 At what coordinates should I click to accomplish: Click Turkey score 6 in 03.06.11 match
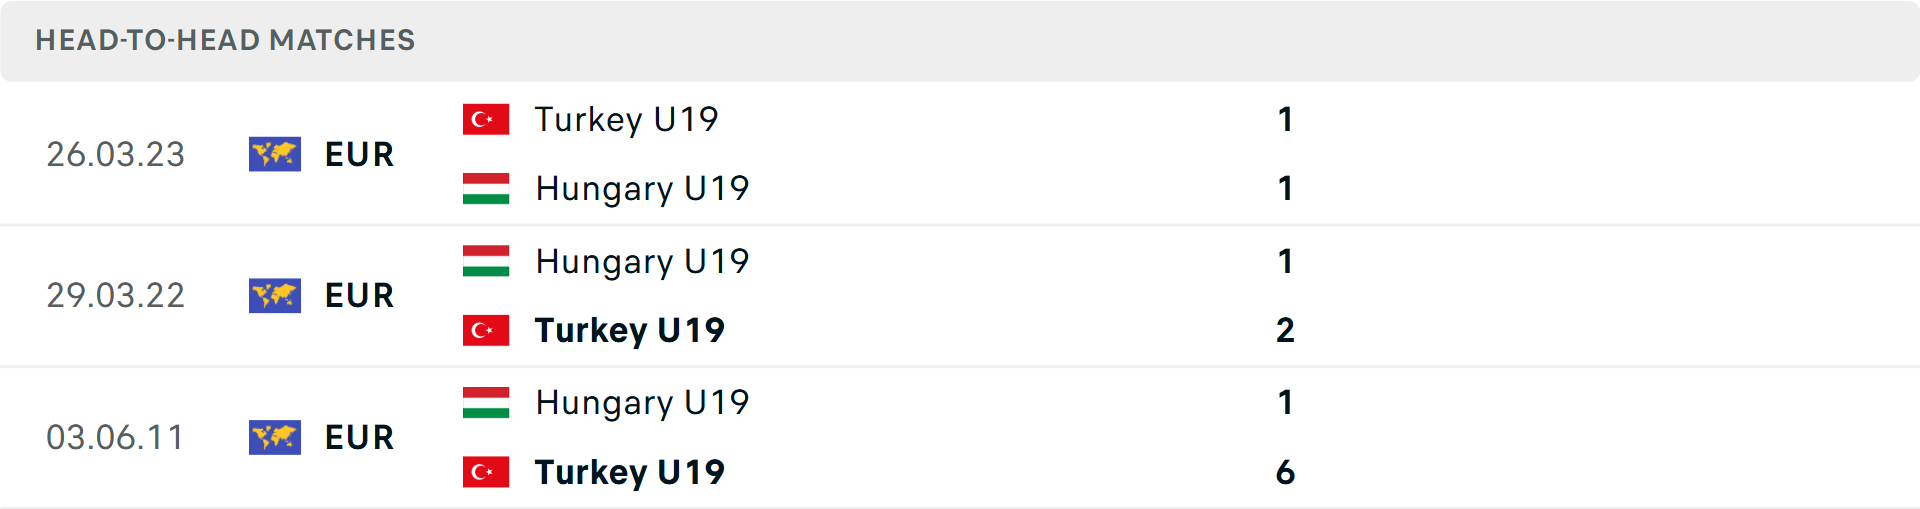click(1285, 472)
